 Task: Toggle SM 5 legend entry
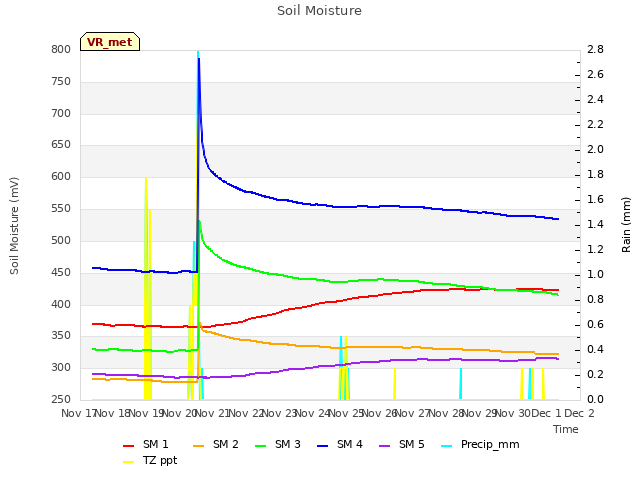pos(402,444)
